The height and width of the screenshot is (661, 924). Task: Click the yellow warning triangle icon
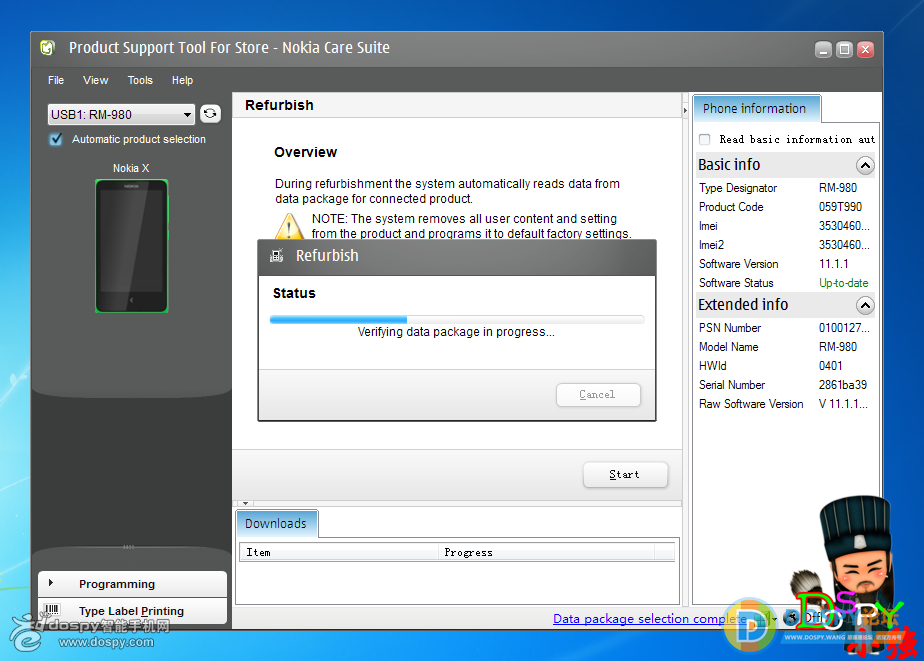click(x=290, y=226)
